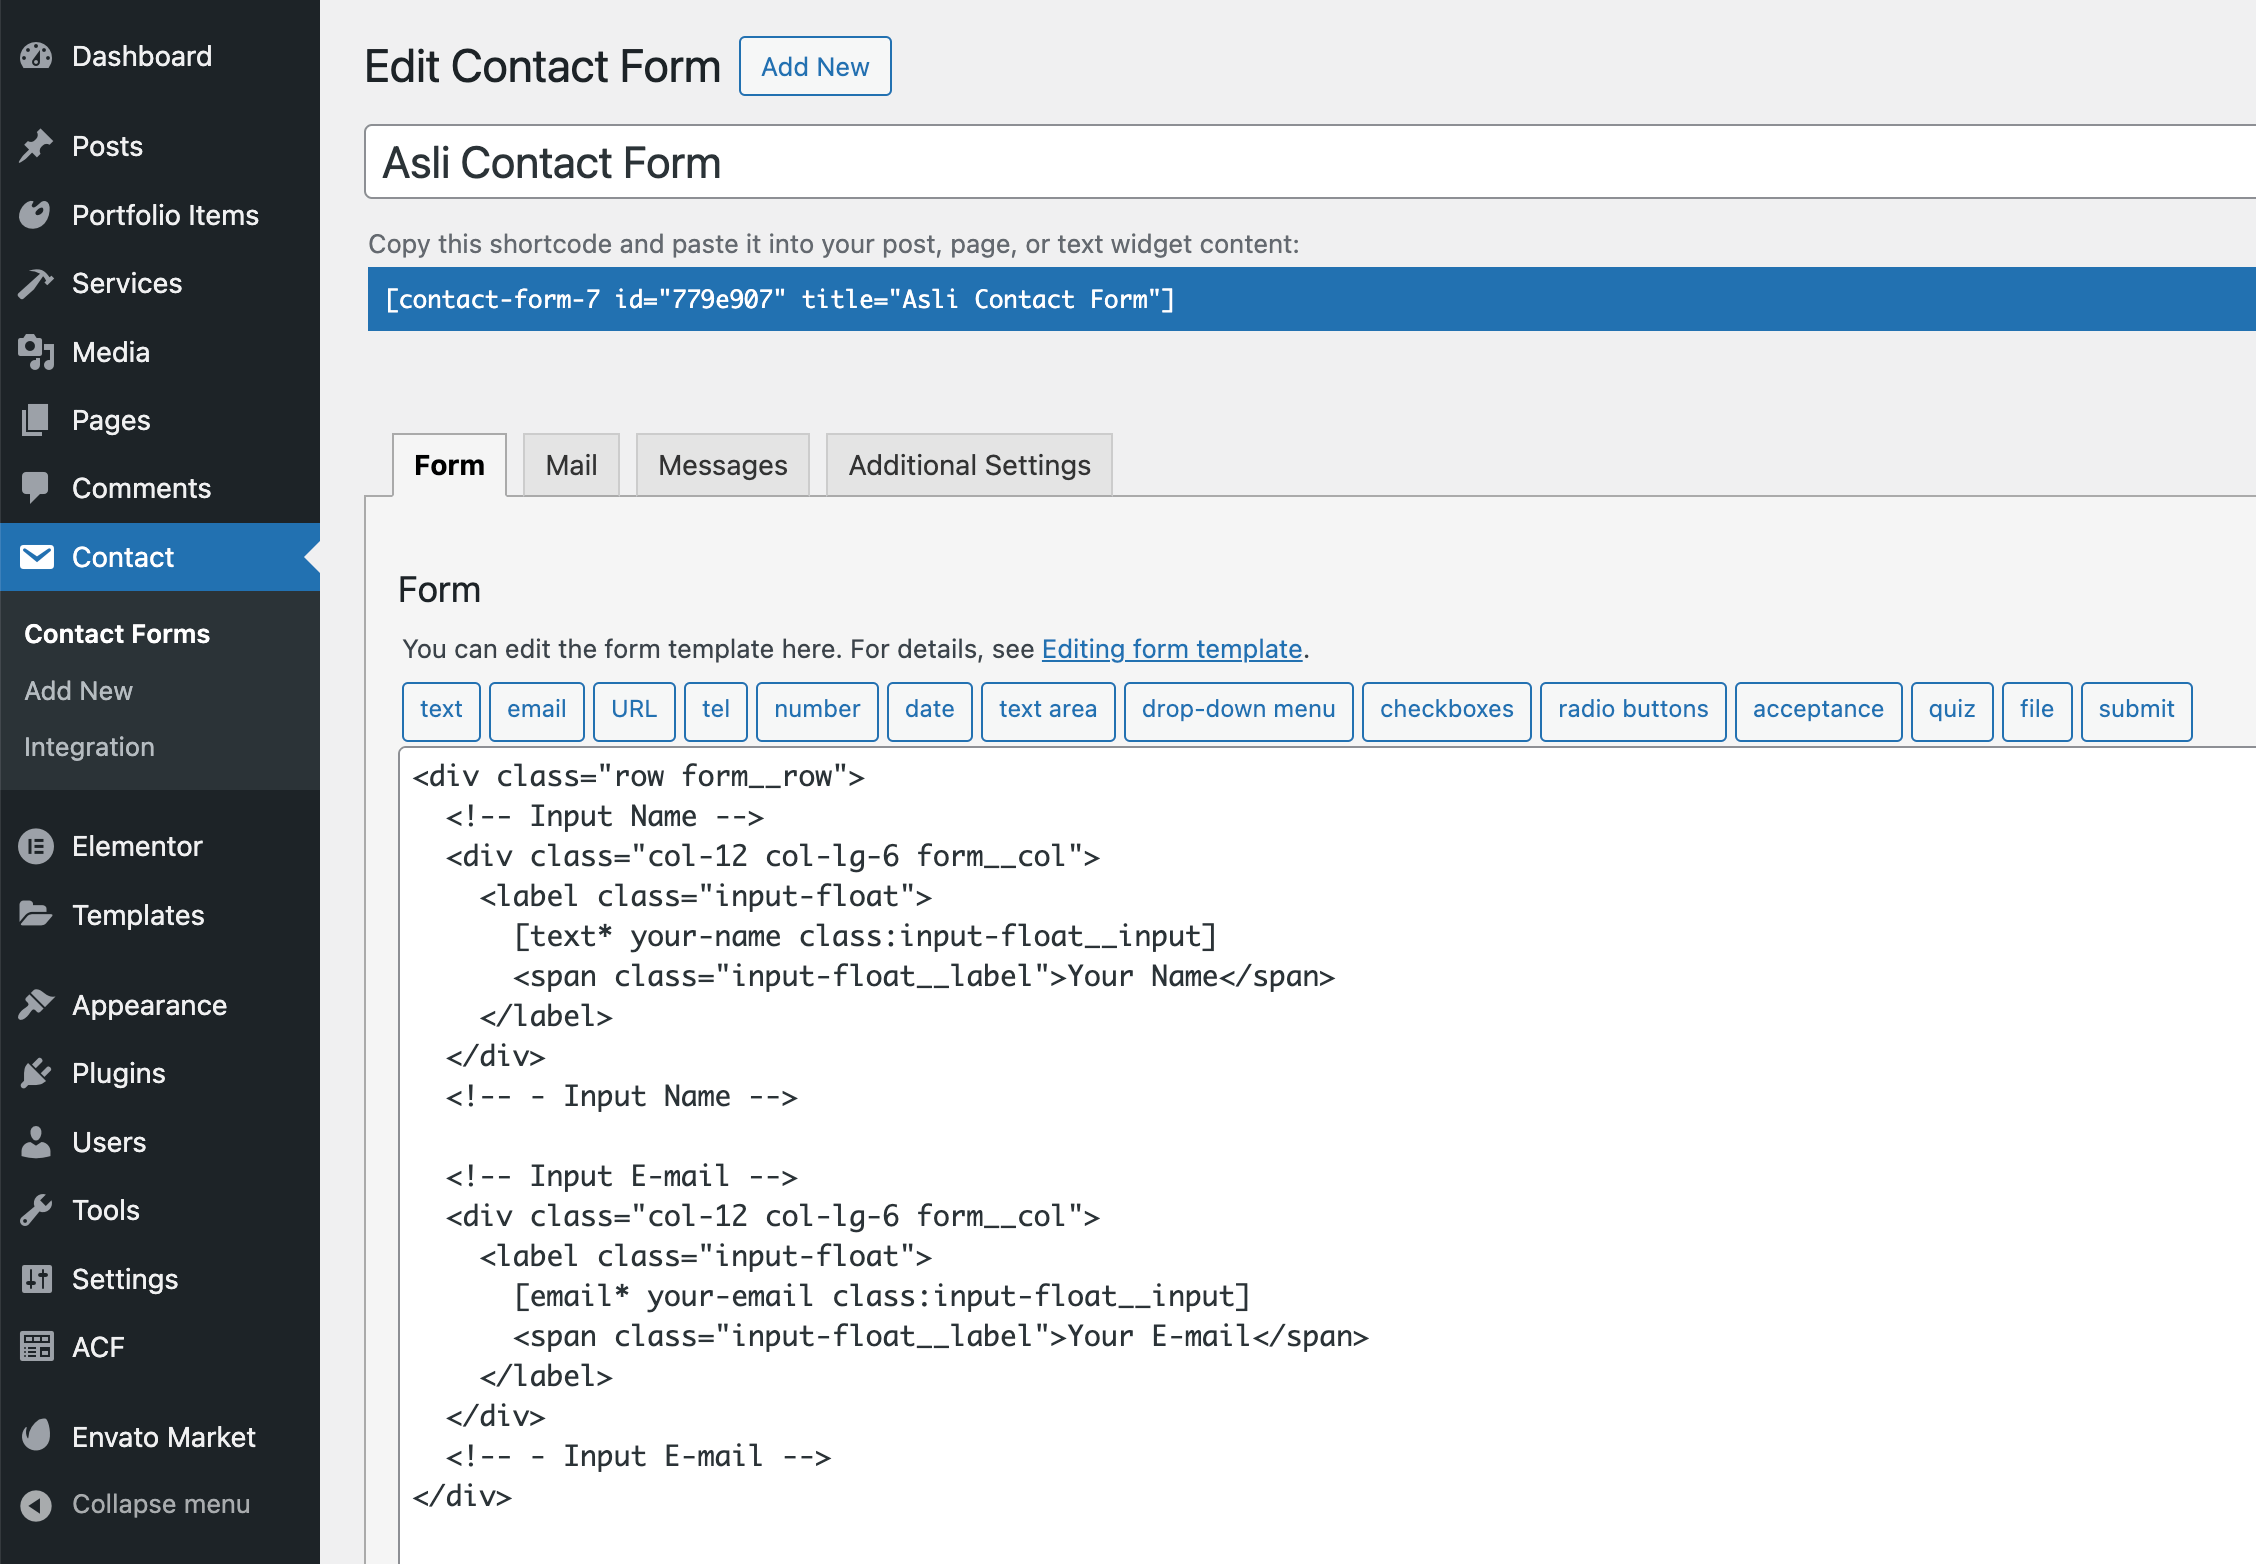Image resolution: width=2256 pixels, height=1564 pixels.
Task: Click the Appearance paintbrush icon
Action: pos(36,1004)
